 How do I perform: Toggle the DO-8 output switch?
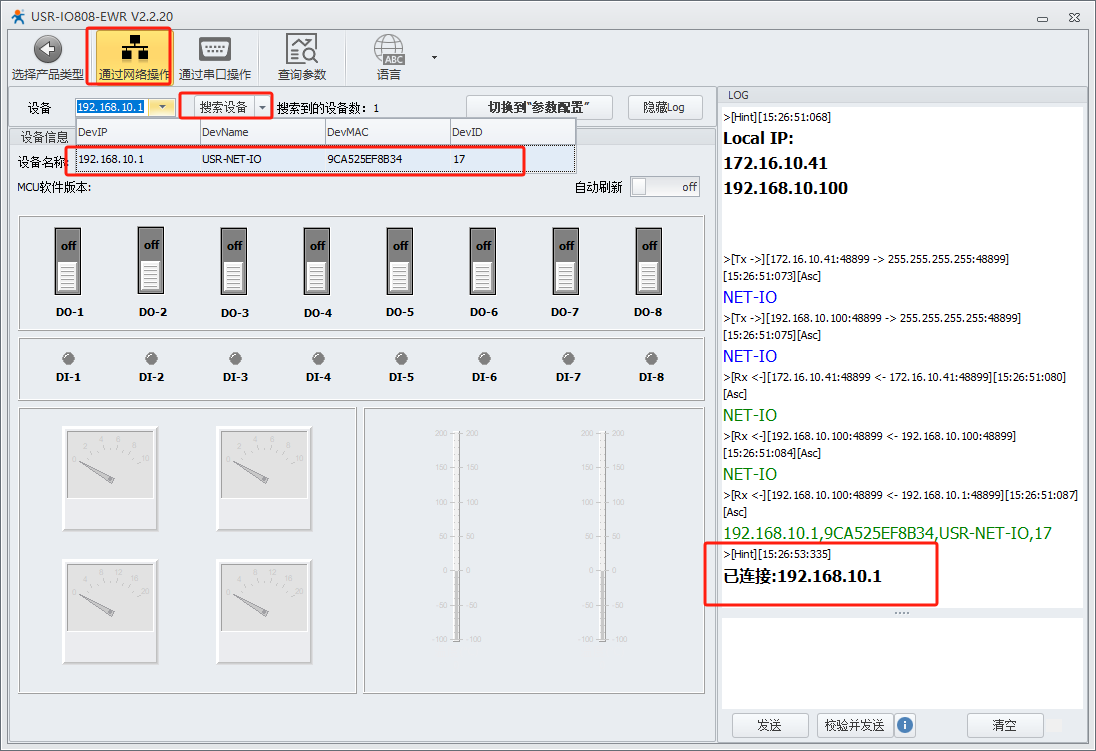pyautogui.click(x=649, y=261)
